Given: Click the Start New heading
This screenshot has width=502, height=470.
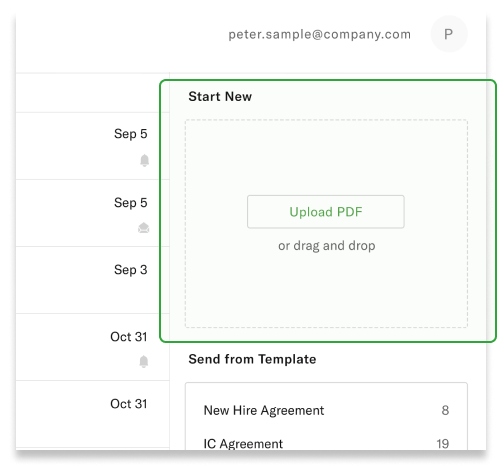Looking at the screenshot, I should click(220, 96).
